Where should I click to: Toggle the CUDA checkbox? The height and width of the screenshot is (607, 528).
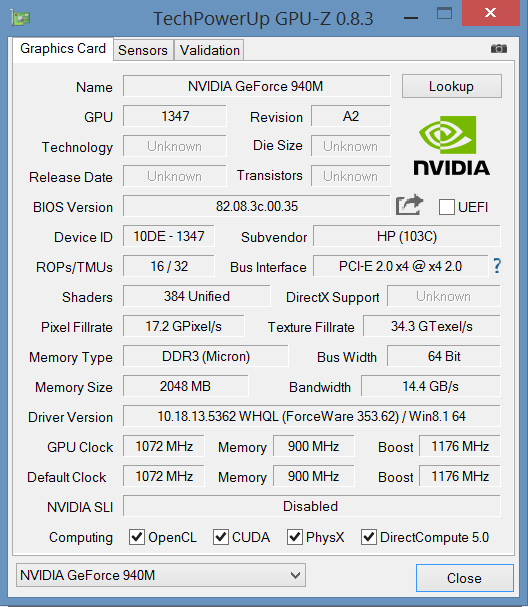click(221, 537)
